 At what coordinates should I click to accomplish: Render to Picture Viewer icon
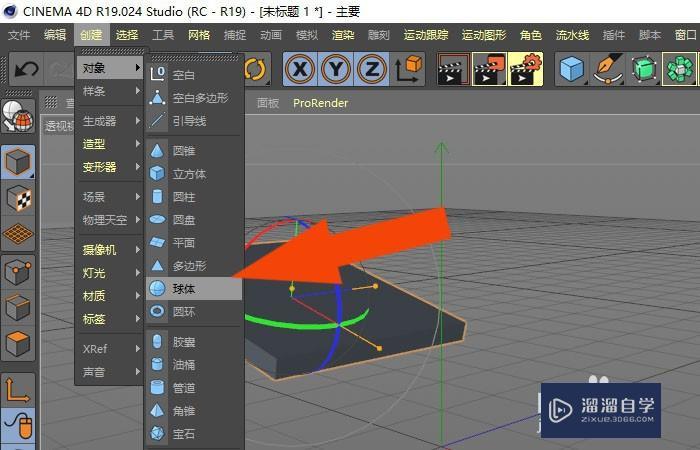click(x=489, y=69)
